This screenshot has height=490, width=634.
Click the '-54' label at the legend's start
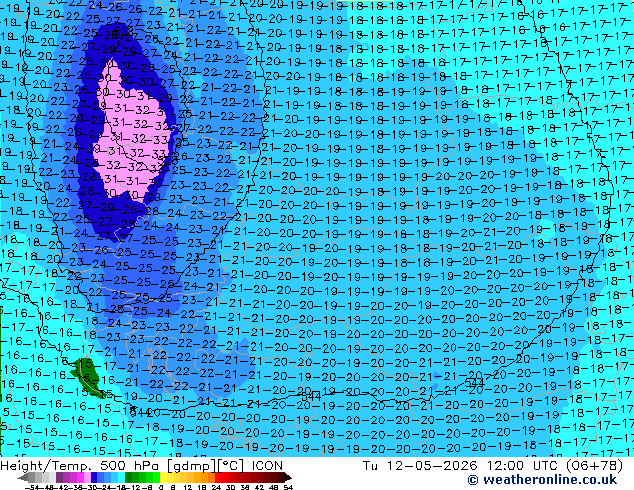coord(32,487)
